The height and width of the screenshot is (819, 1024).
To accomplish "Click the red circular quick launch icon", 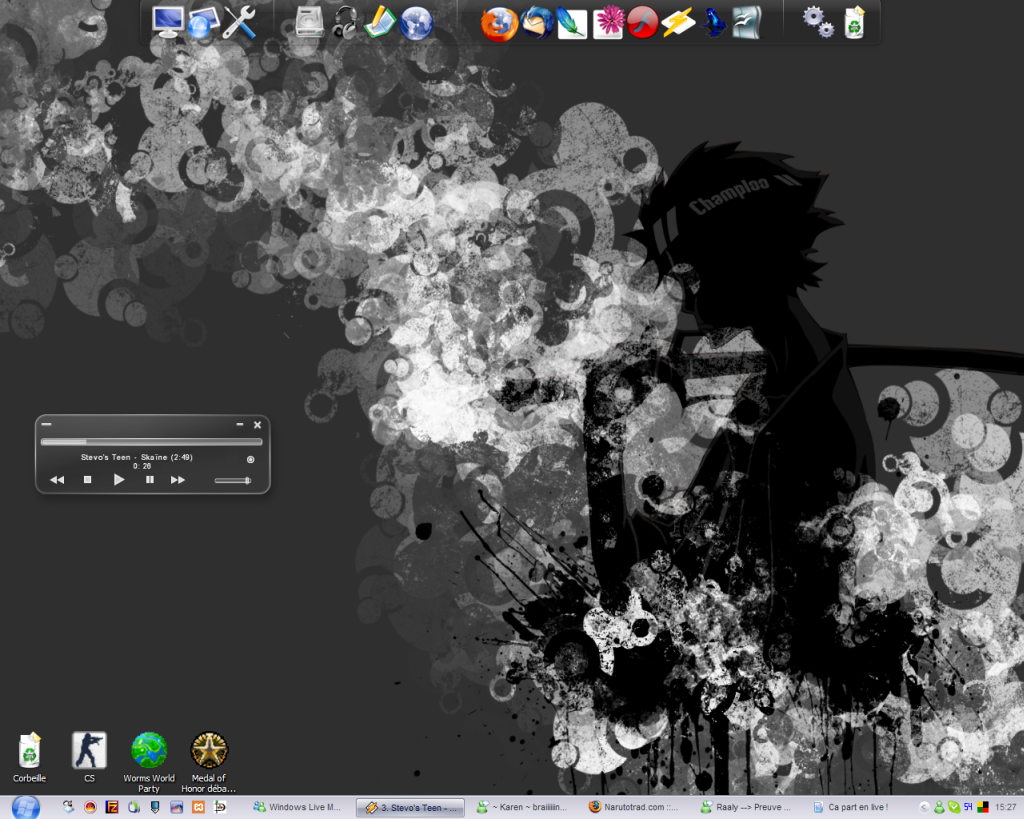I will point(90,807).
